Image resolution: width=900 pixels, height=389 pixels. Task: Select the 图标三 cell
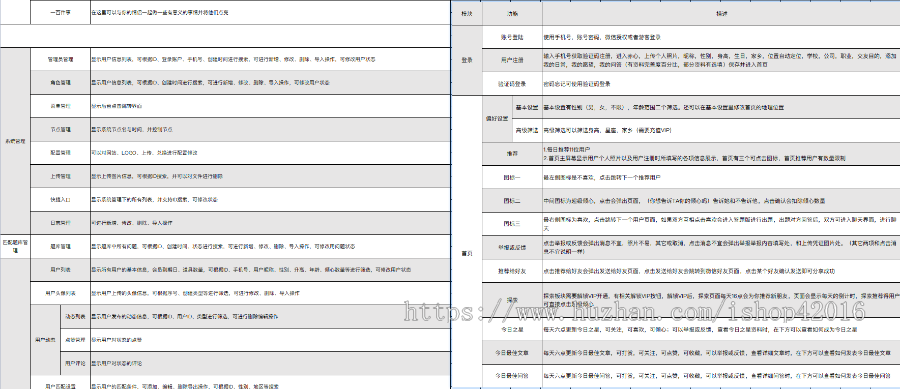[x=512, y=224]
